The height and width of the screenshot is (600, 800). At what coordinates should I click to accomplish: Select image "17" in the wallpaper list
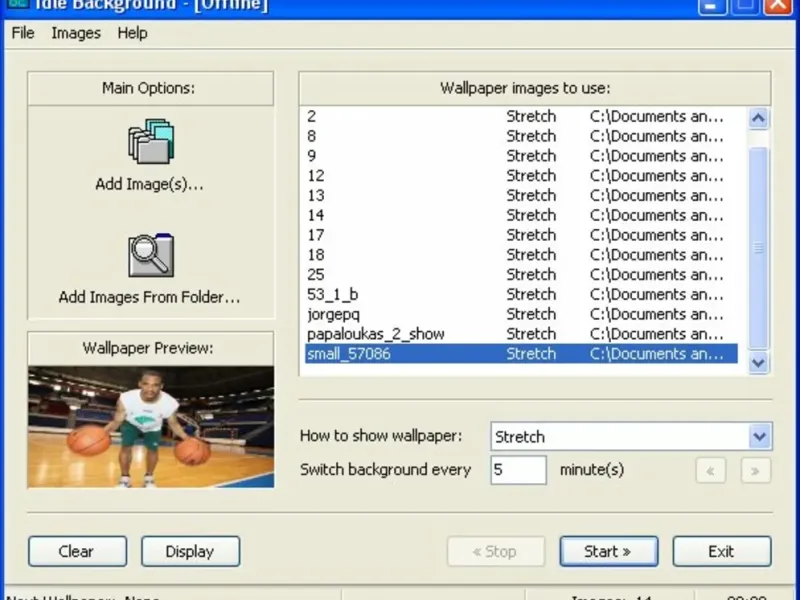[x=521, y=235]
